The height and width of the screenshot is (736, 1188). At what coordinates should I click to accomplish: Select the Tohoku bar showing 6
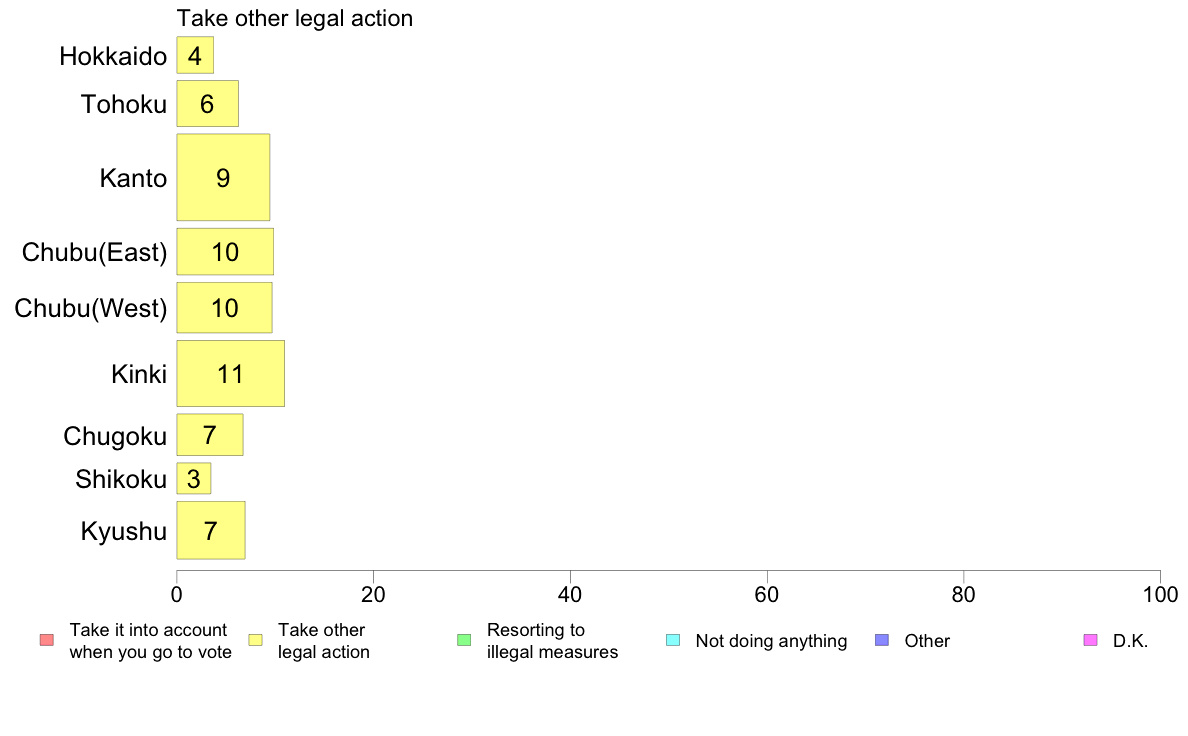coord(208,104)
